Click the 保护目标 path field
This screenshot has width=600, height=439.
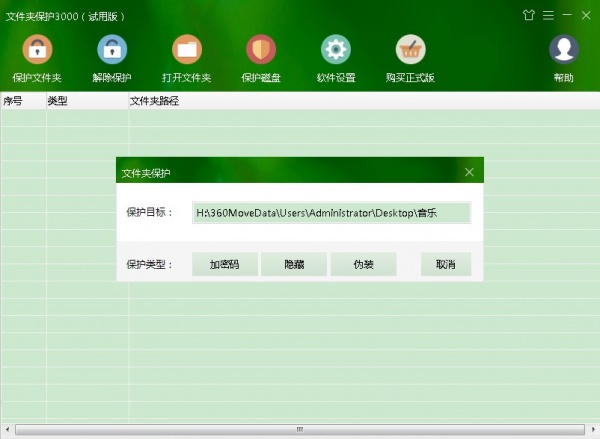pyautogui.click(x=331, y=213)
